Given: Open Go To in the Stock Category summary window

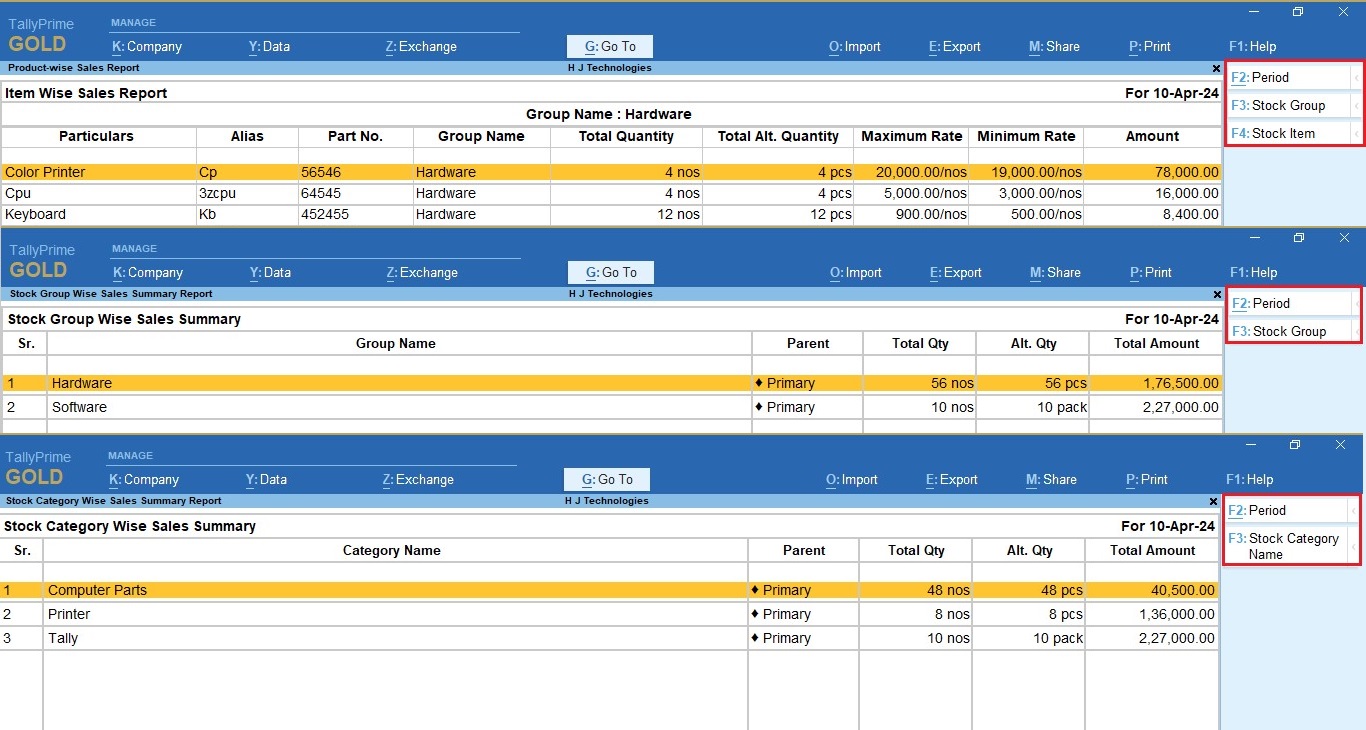Looking at the screenshot, I should [x=607, y=479].
